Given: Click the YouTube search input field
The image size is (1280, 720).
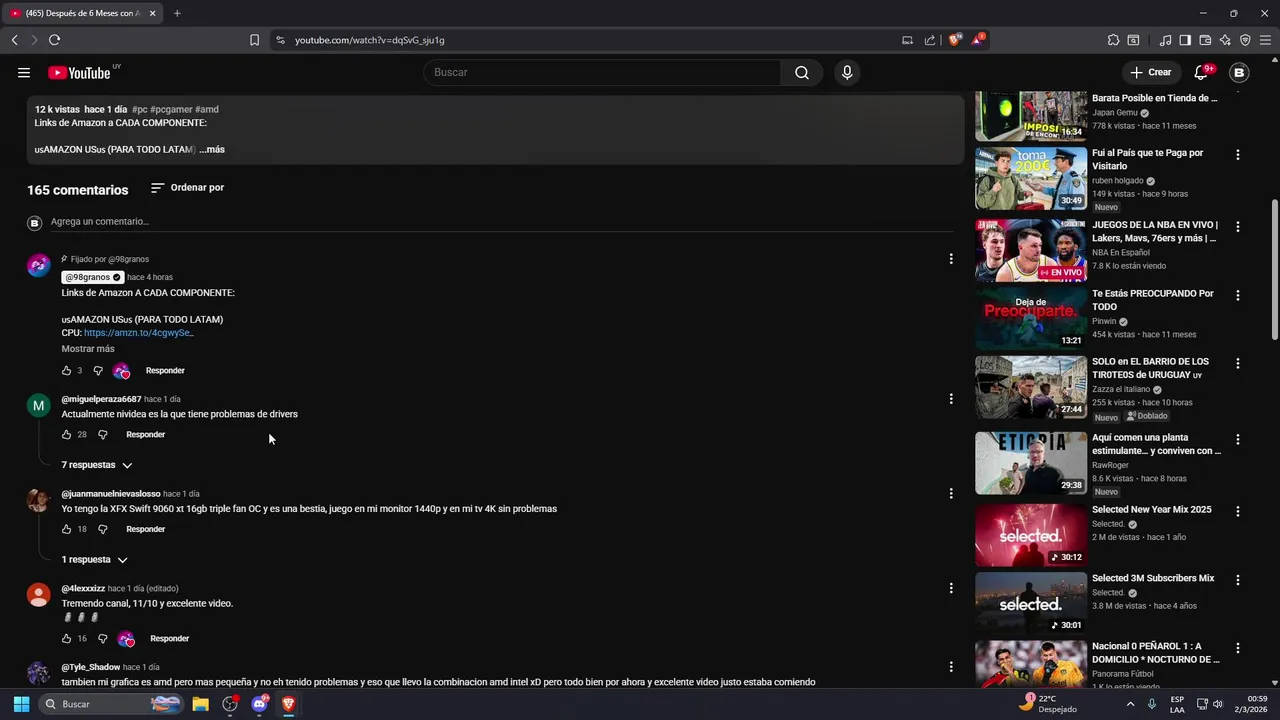Looking at the screenshot, I should click(602, 72).
